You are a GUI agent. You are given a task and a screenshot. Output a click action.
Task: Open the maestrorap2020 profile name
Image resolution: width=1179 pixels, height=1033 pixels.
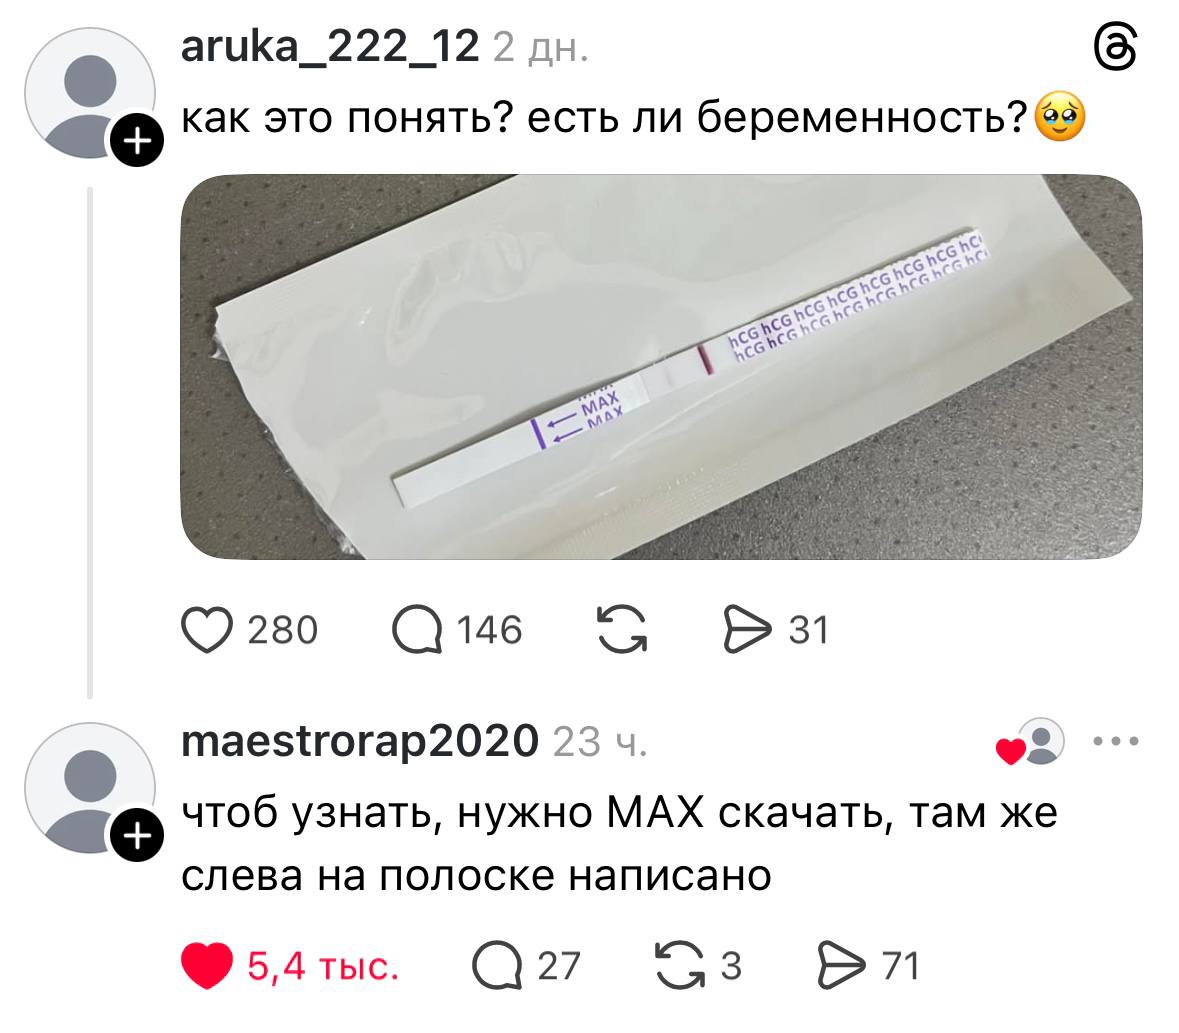[x=360, y=741]
